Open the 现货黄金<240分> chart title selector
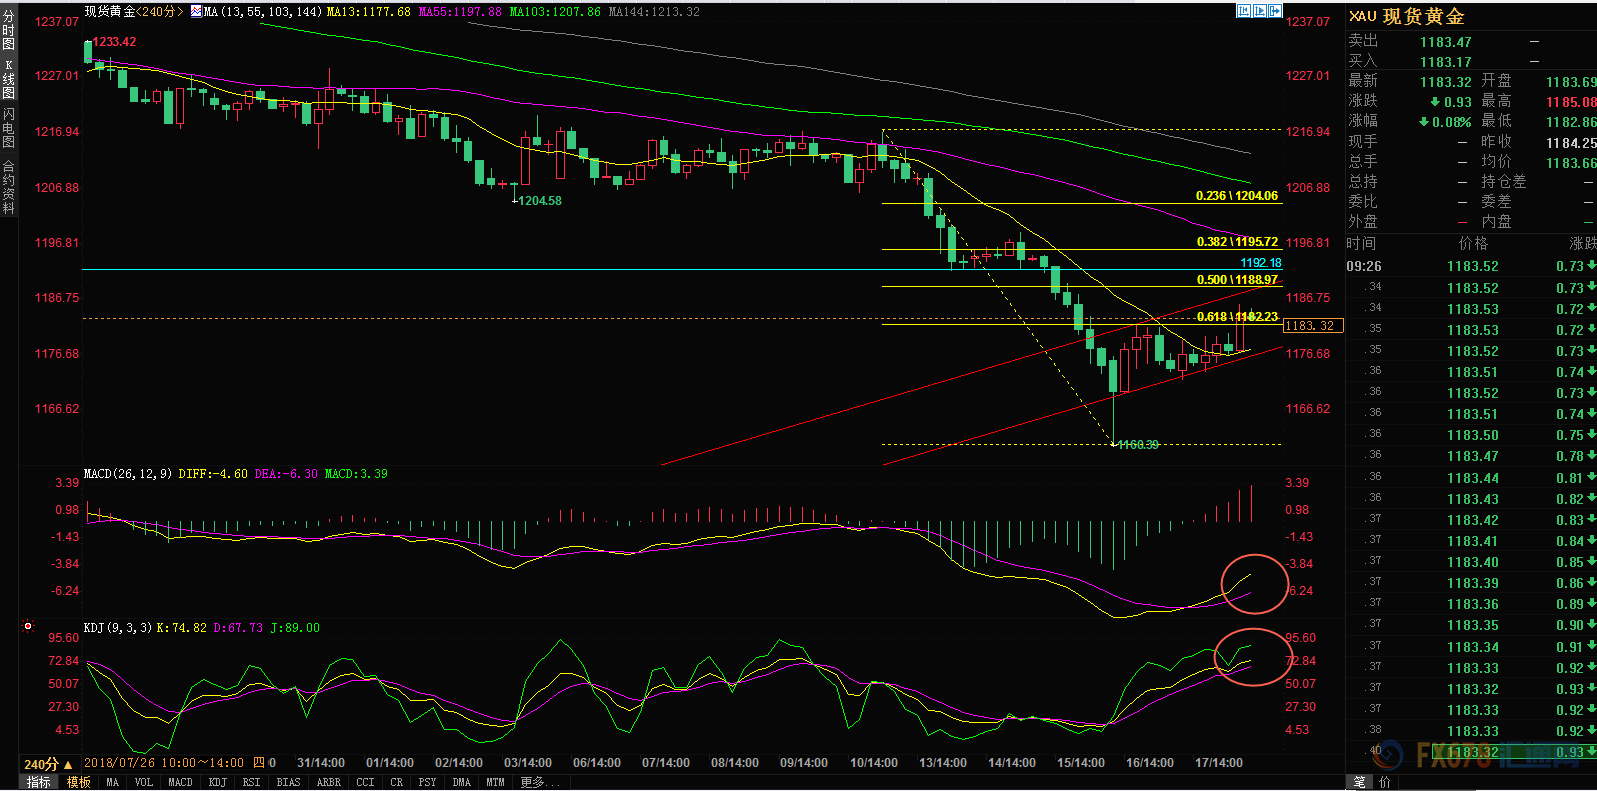 point(134,12)
